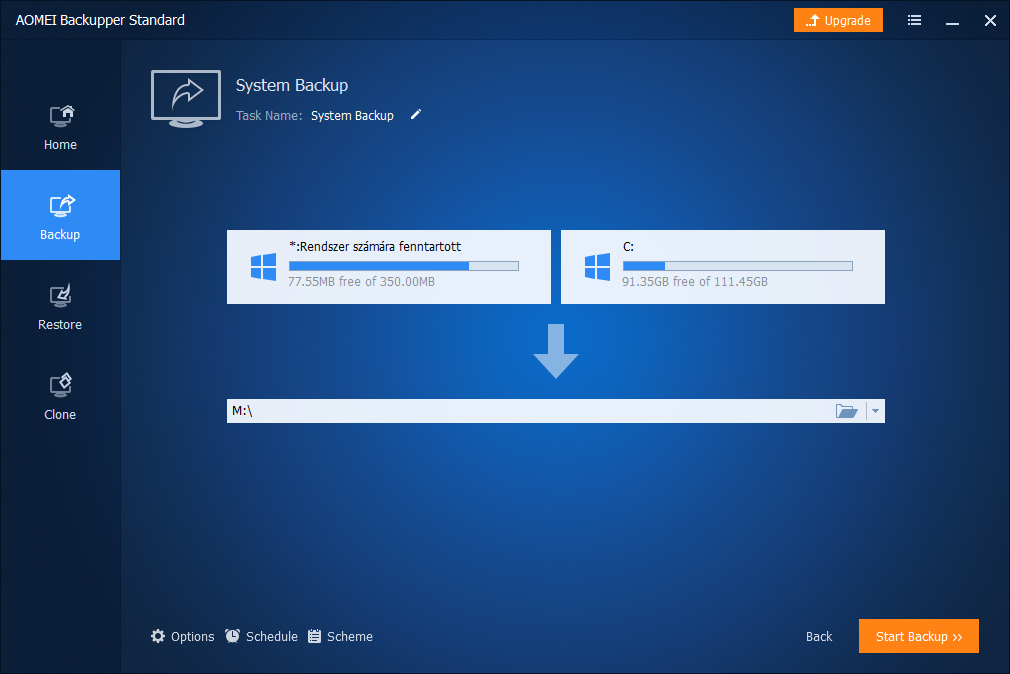Click the Options gear icon

(x=158, y=636)
